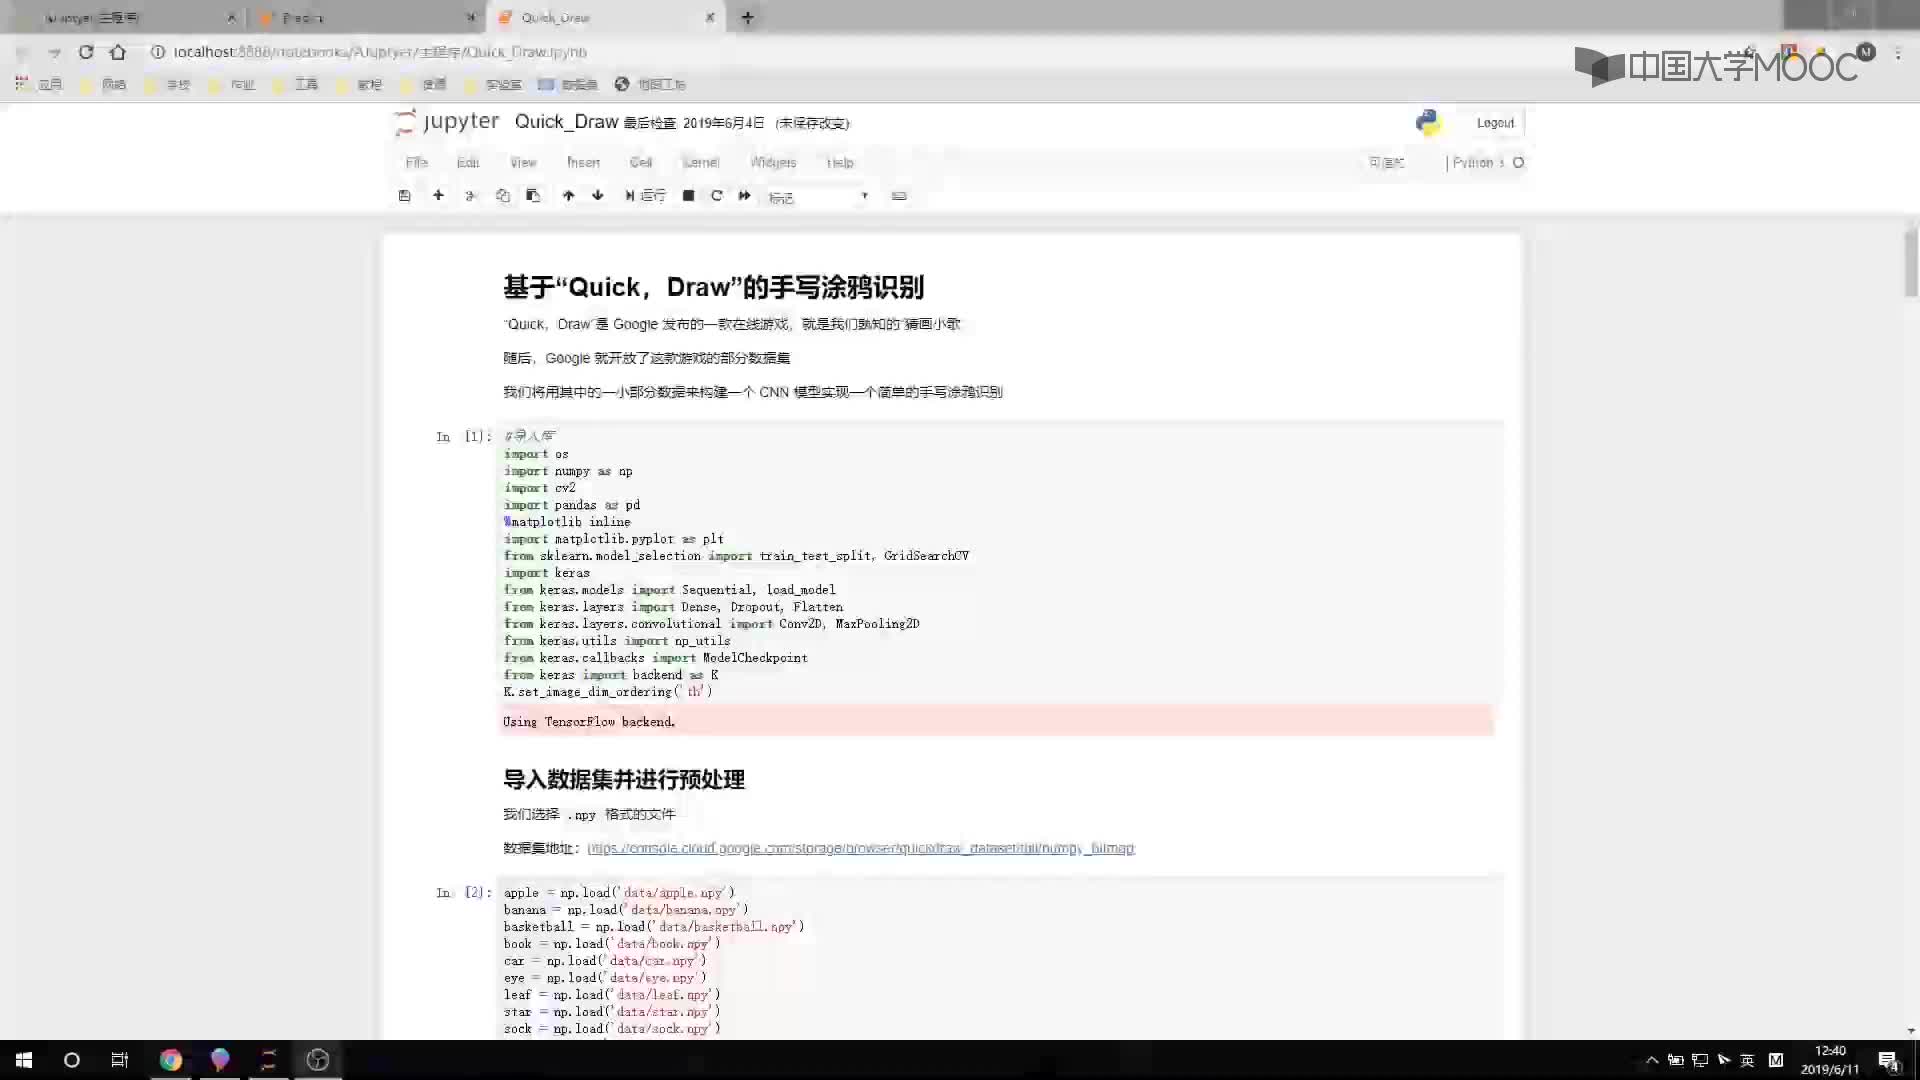Open a new browser tab
The width and height of the screenshot is (1920, 1080).
pyautogui.click(x=747, y=17)
